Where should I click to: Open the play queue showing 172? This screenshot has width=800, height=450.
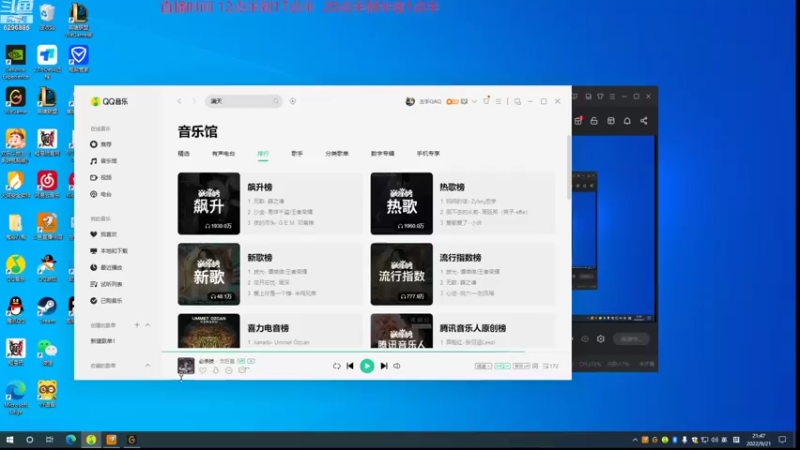551,366
